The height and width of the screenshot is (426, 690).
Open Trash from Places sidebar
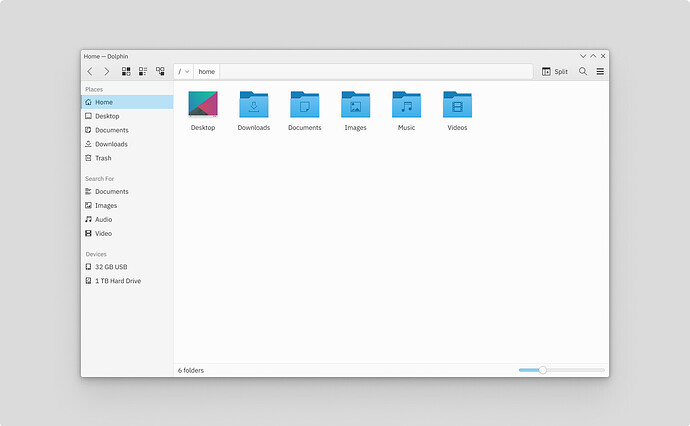pyautogui.click(x=103, y=158)
